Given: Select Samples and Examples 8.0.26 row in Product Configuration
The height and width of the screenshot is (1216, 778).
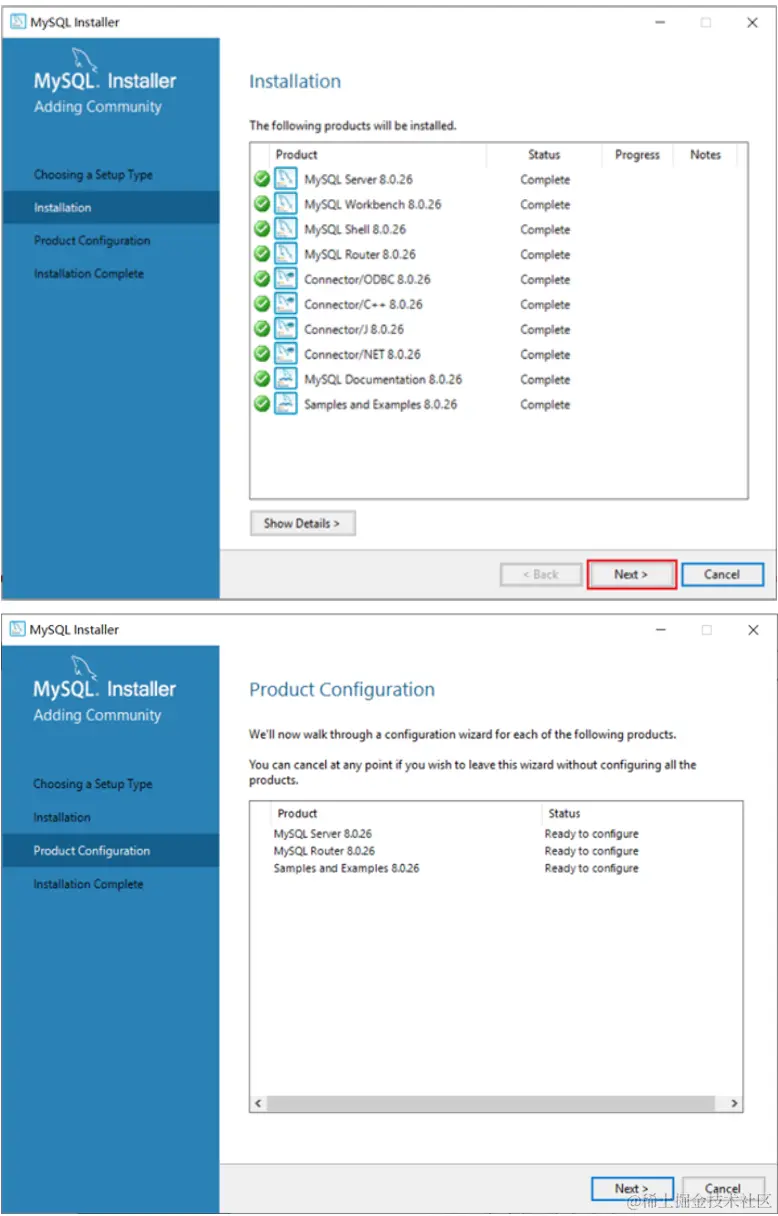Looking at the screenshot, I should 496,868.
